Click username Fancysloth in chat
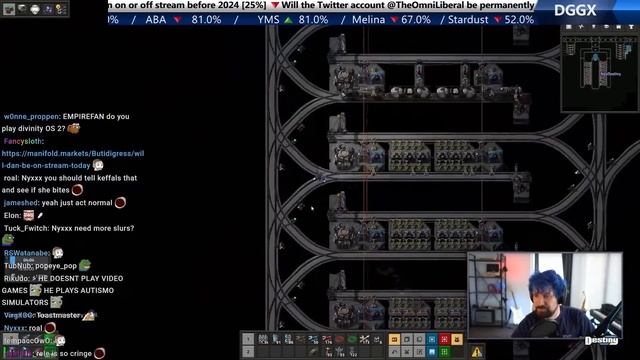 pos(22,141)
